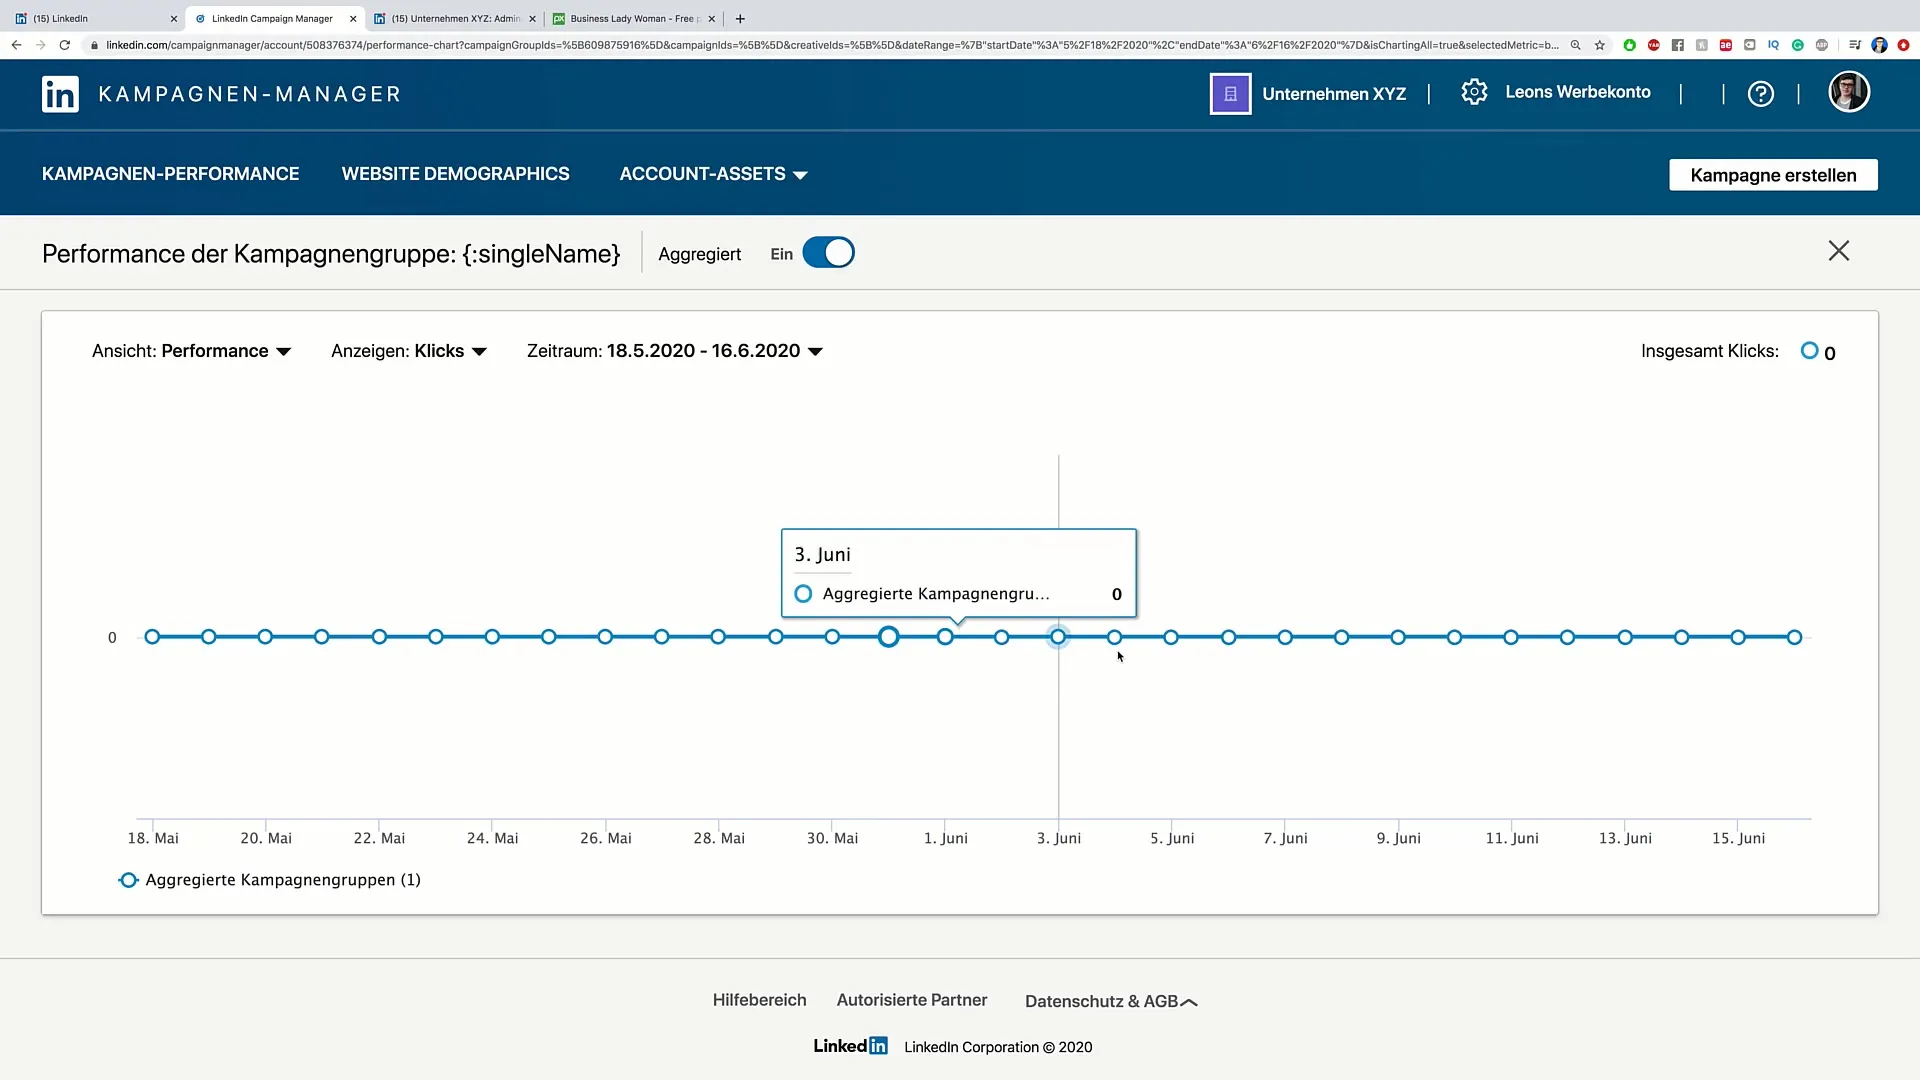The height and width of the screenshot is (1080, 1920).
Task: Open the Hilfebereich footer link
Action: point(759,1000)
